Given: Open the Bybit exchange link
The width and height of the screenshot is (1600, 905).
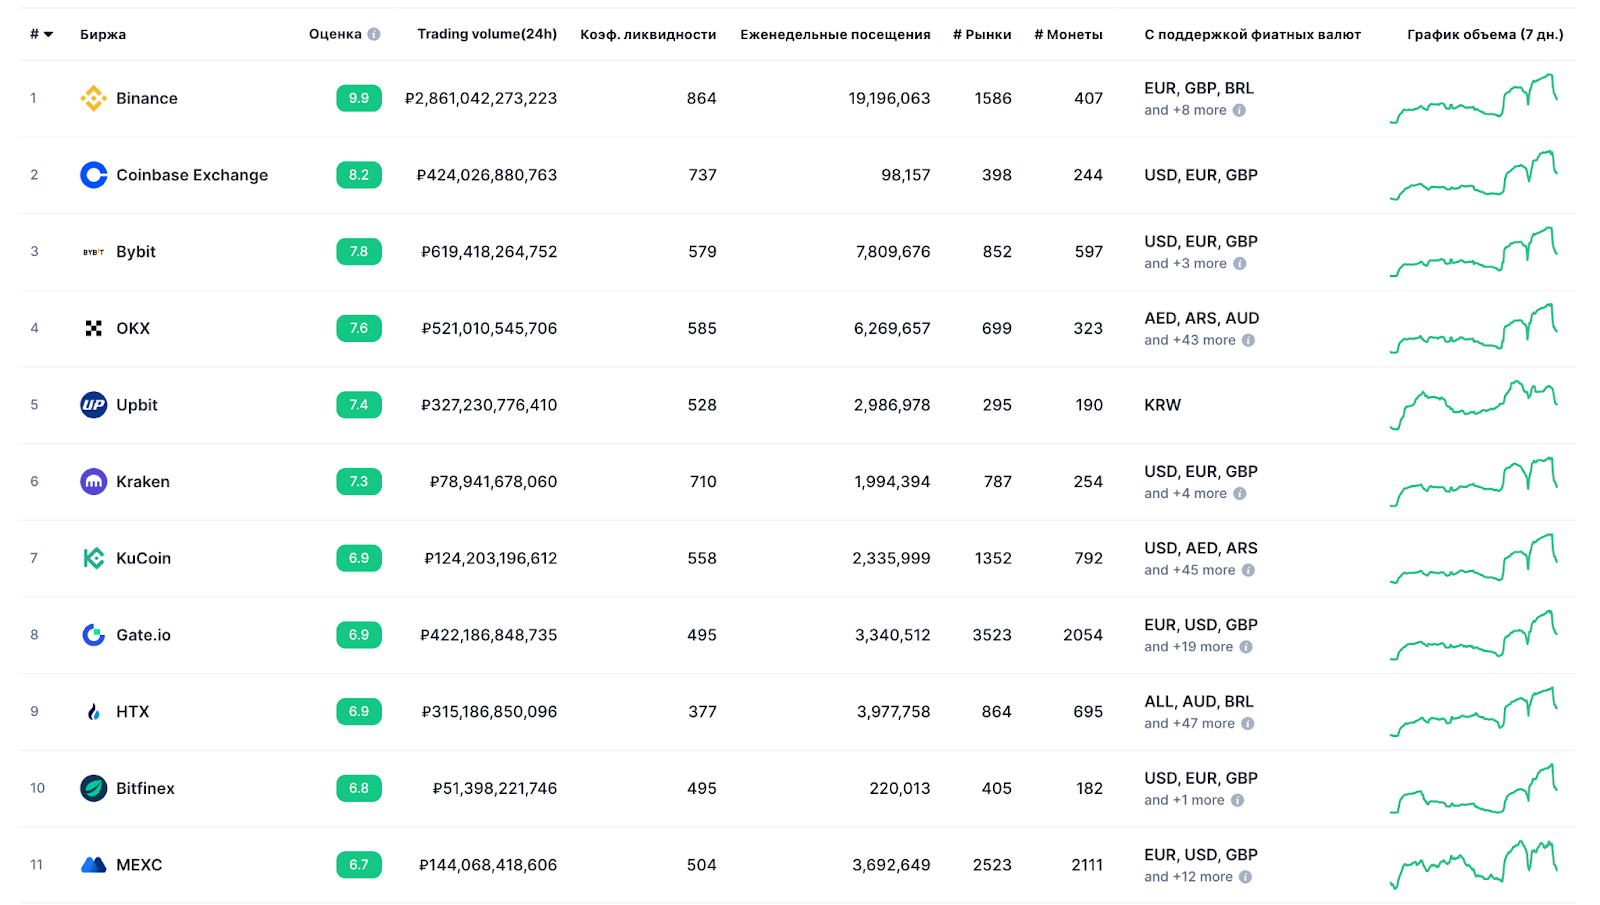Looking at the screenshot, I should (136, 252).
